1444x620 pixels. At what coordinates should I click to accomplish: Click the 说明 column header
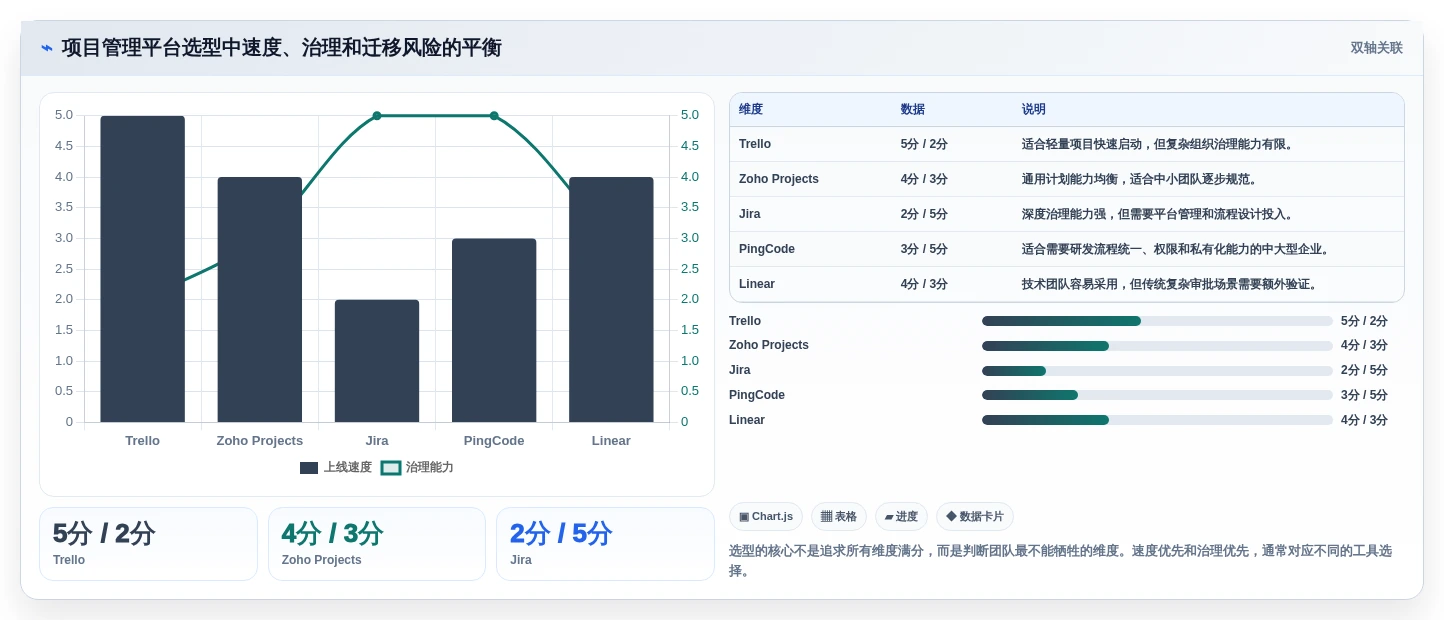[x=1034, y=110]
